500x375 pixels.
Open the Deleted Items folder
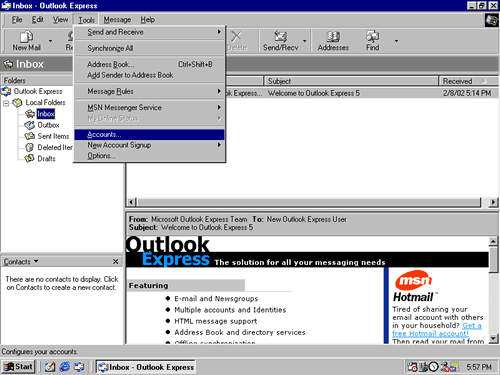tap(55, 147)
